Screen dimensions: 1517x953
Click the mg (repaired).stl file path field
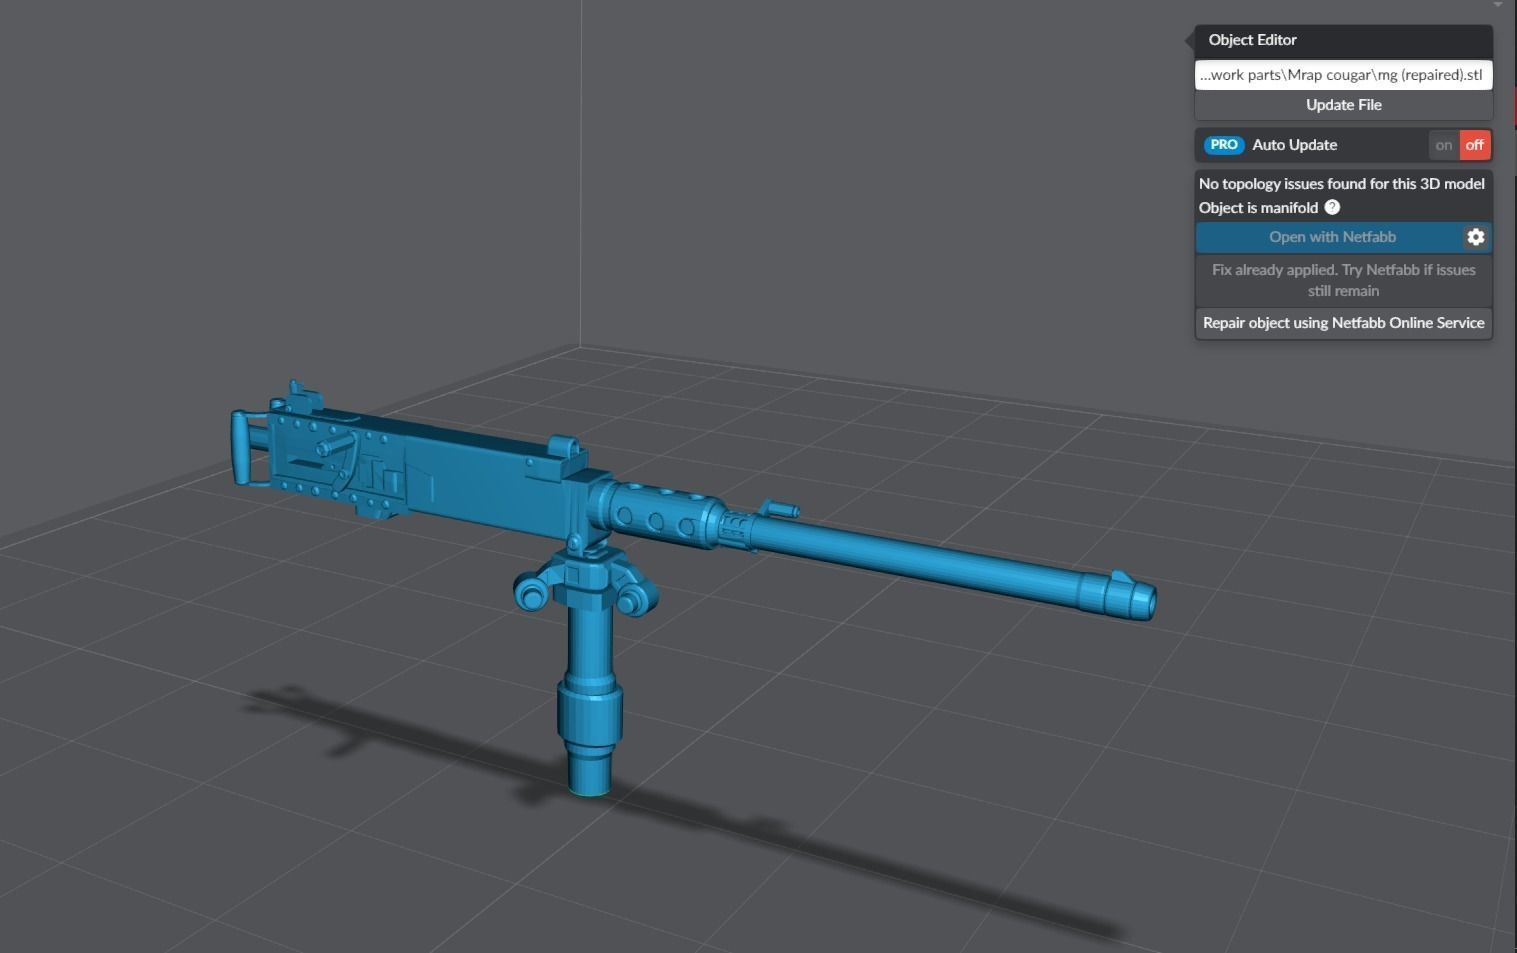[x=1344, y=75]
